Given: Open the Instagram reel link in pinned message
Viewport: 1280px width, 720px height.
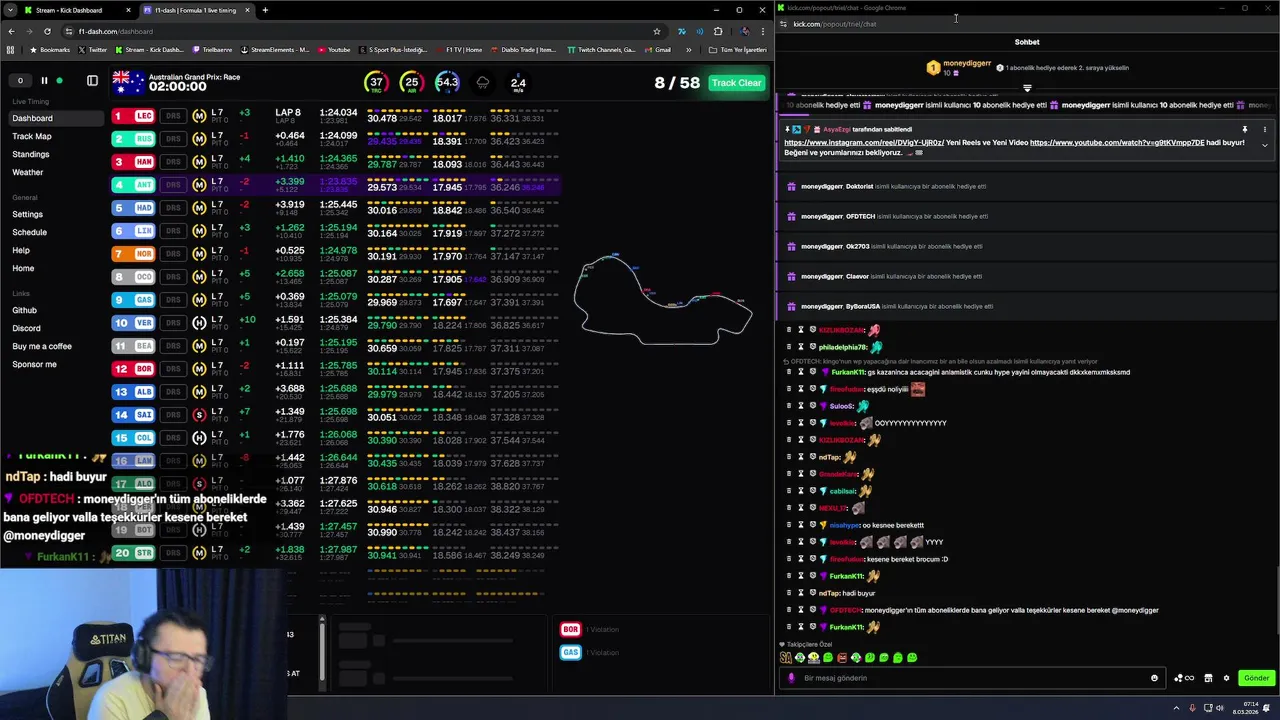Looking at the screenshot, I should (864, 143).
